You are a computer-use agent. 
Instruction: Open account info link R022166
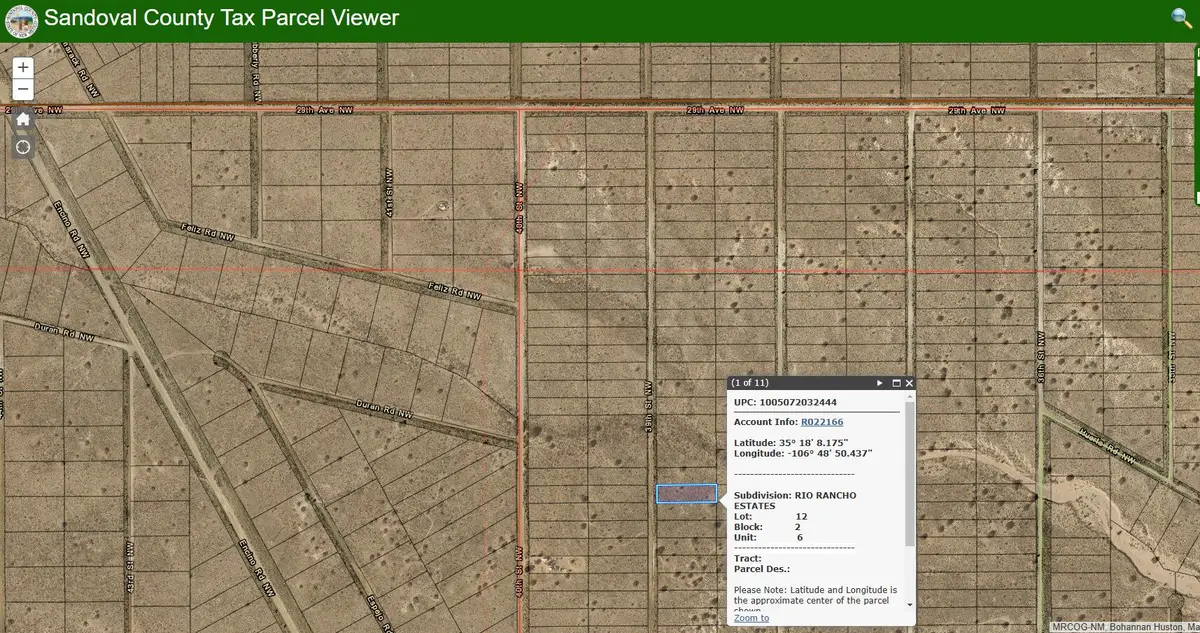point(821,421)
